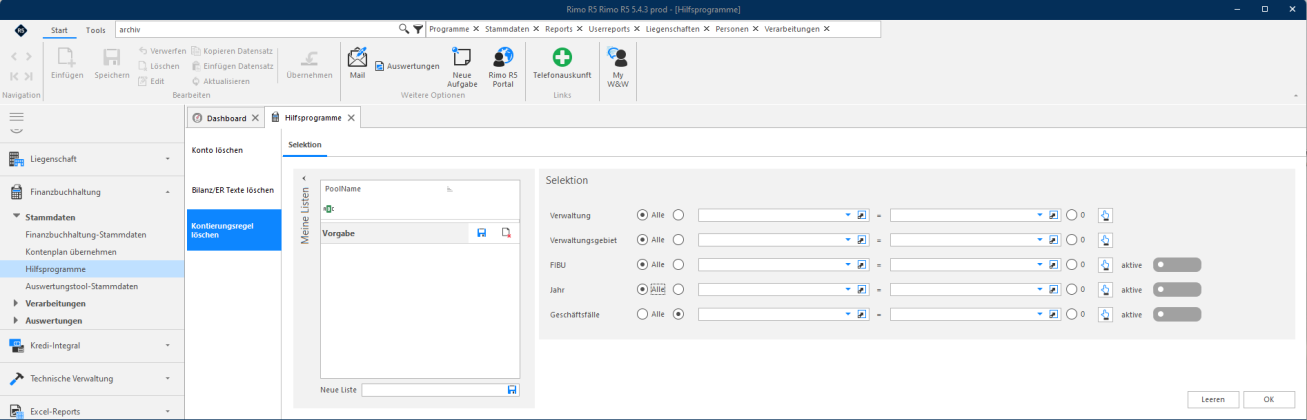Screen dimensions: 1307x420
Task: Create a Neue Aufgabe
Action: (462, 68)
